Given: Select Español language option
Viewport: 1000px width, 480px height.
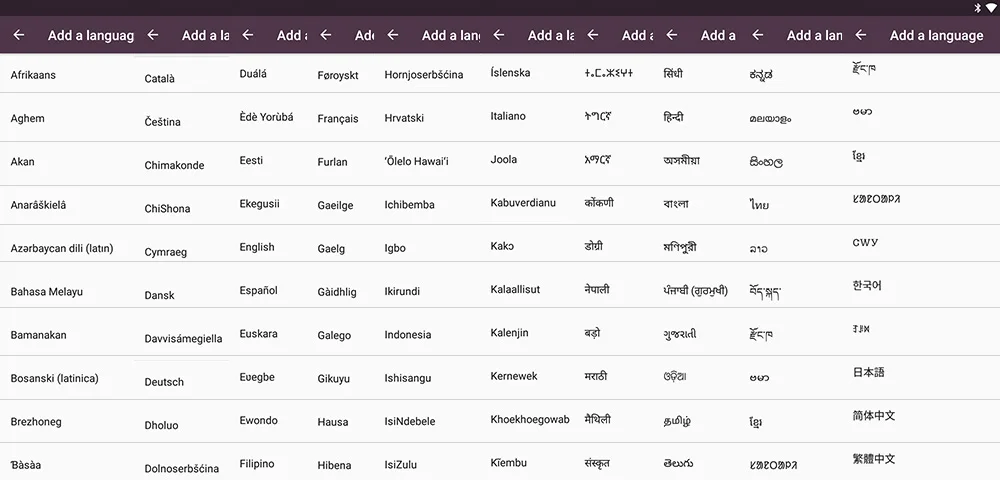Looking at the screenshot, I should (258, 291).
